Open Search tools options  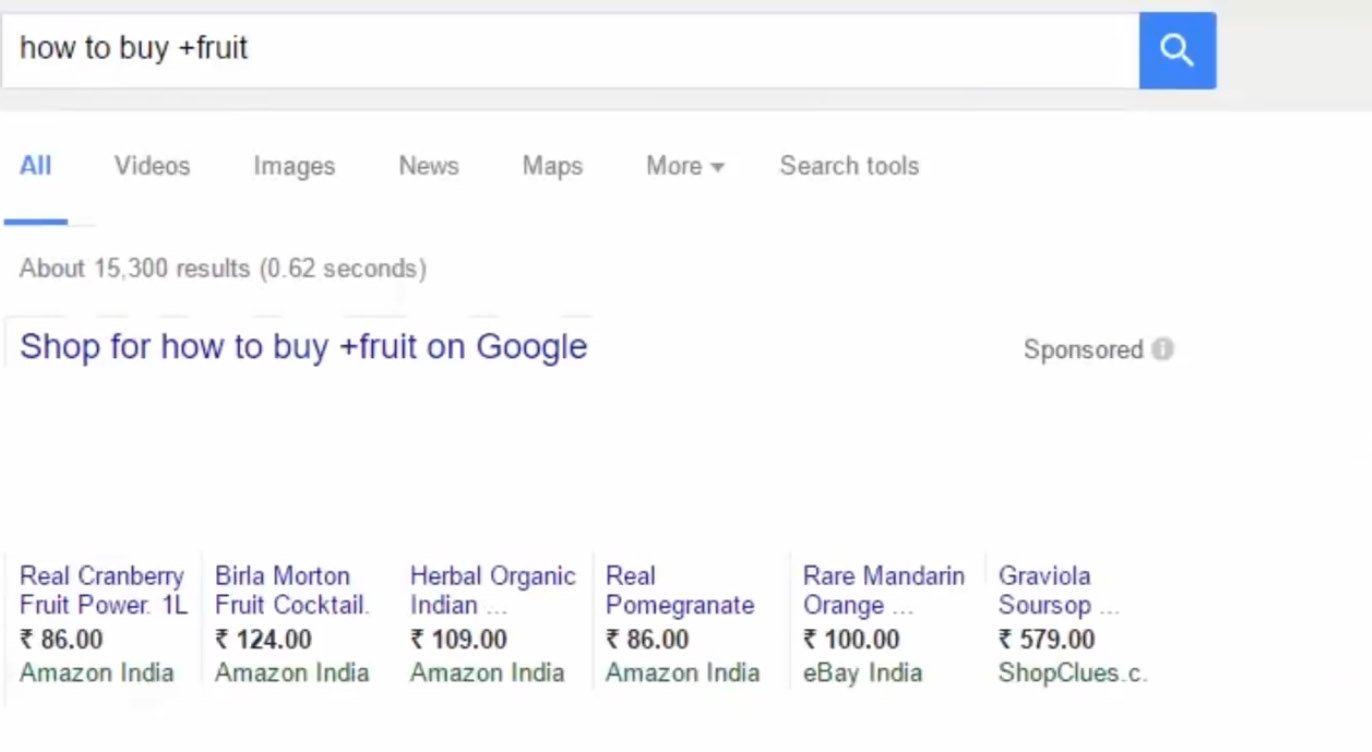coord(849,166)
